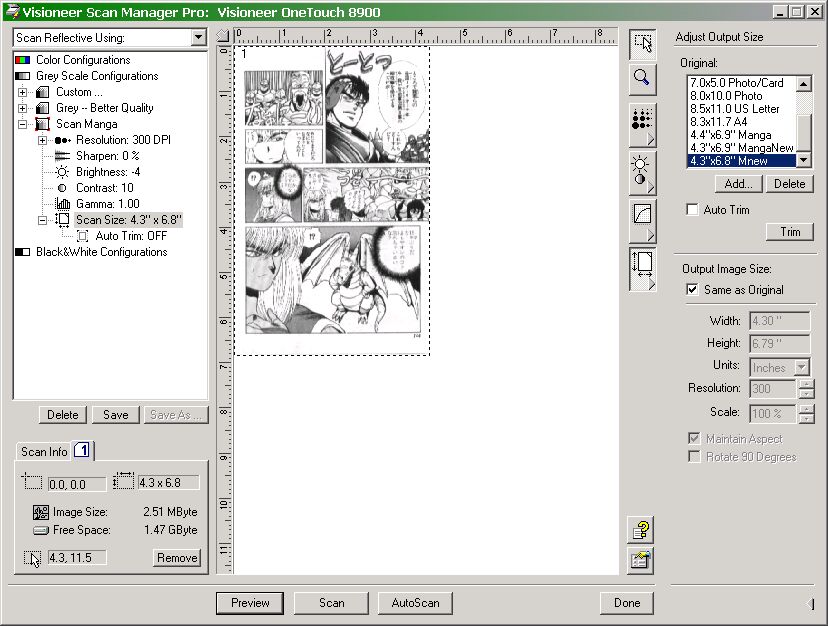Click the Scan button
This screenshot has width=828, height=626.
331,603
